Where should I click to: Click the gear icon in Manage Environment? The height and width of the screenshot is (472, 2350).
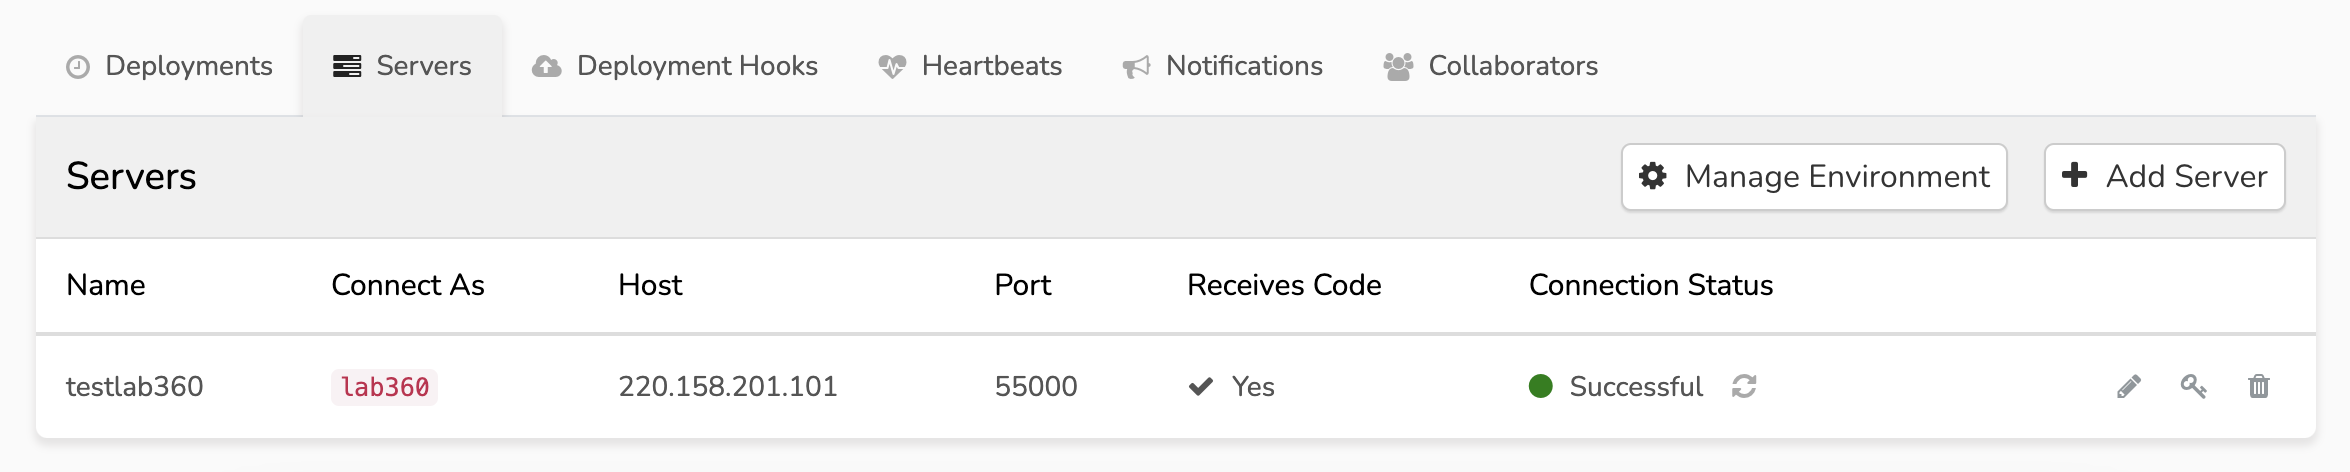pos(1653,176)
